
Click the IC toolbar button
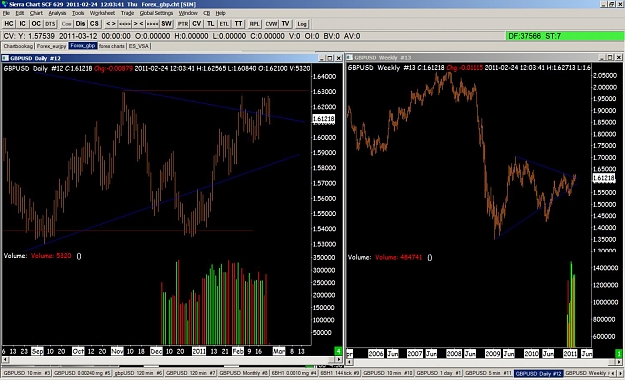coord(22,24)
